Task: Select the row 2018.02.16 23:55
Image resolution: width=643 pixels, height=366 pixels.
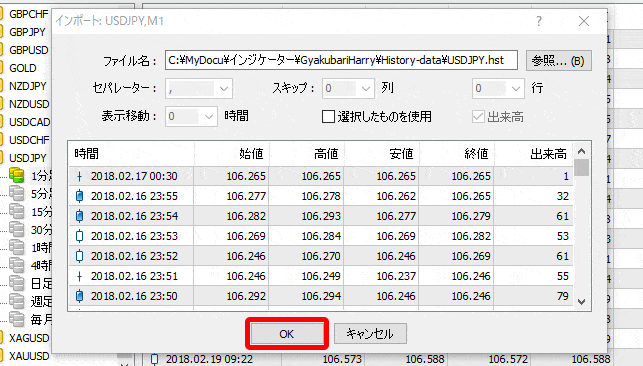Action: point(321,196)
